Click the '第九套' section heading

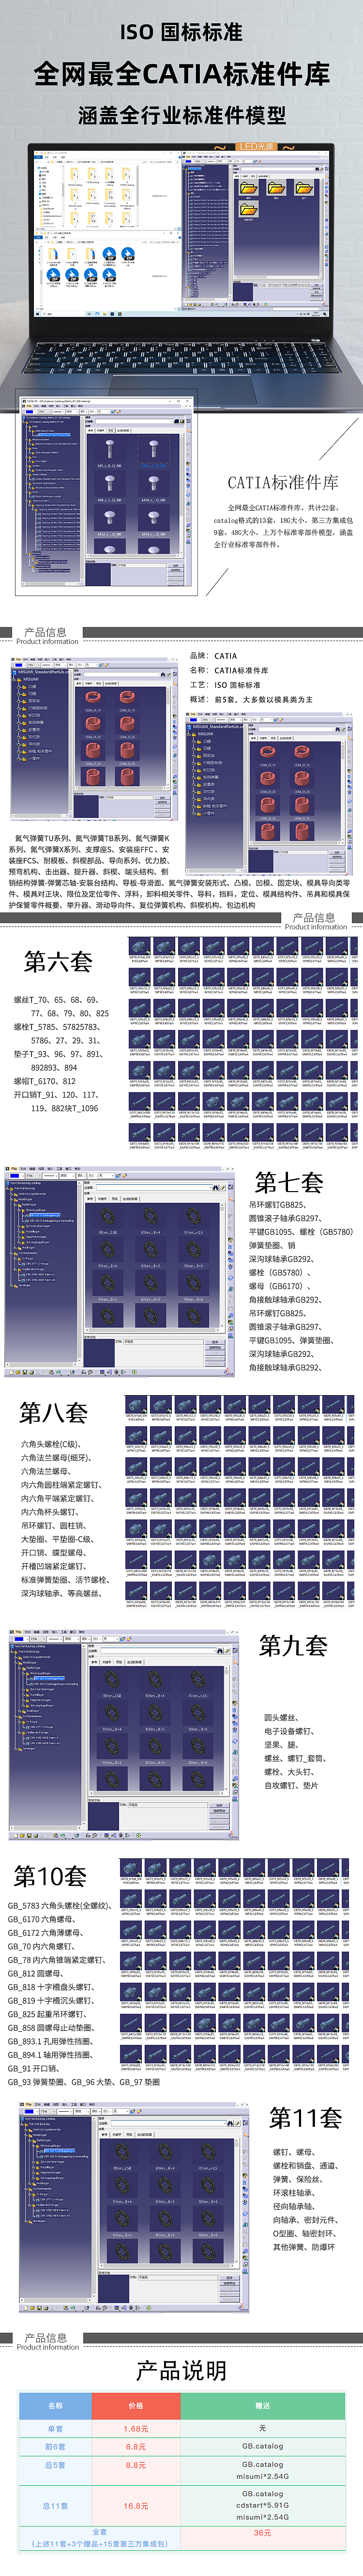pos(293,1645)
